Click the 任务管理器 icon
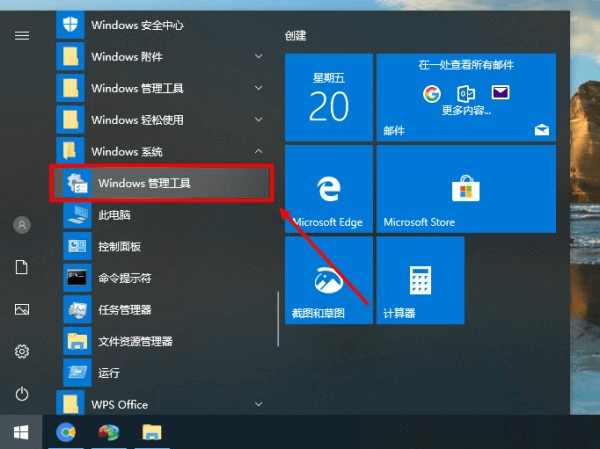Image resolution: width=600 pixels, height=449 pixels. [77, 309]
